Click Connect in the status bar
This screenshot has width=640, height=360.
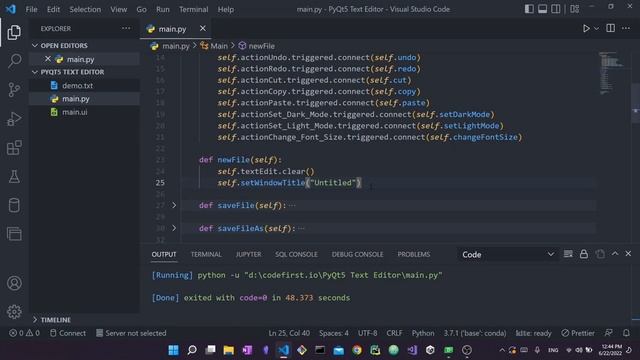pos(68,333)
